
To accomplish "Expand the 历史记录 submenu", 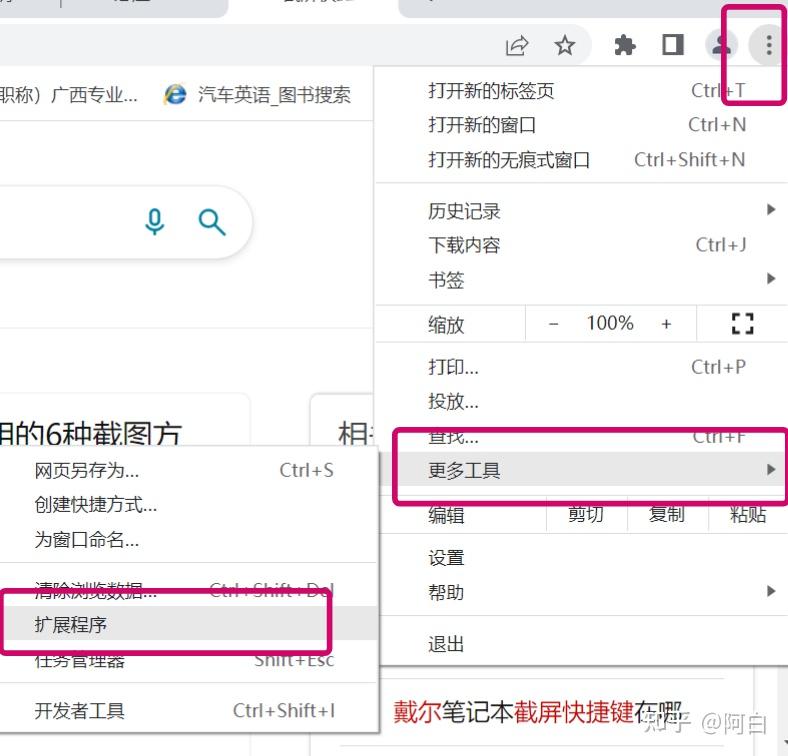I will [x=581, y=211].
